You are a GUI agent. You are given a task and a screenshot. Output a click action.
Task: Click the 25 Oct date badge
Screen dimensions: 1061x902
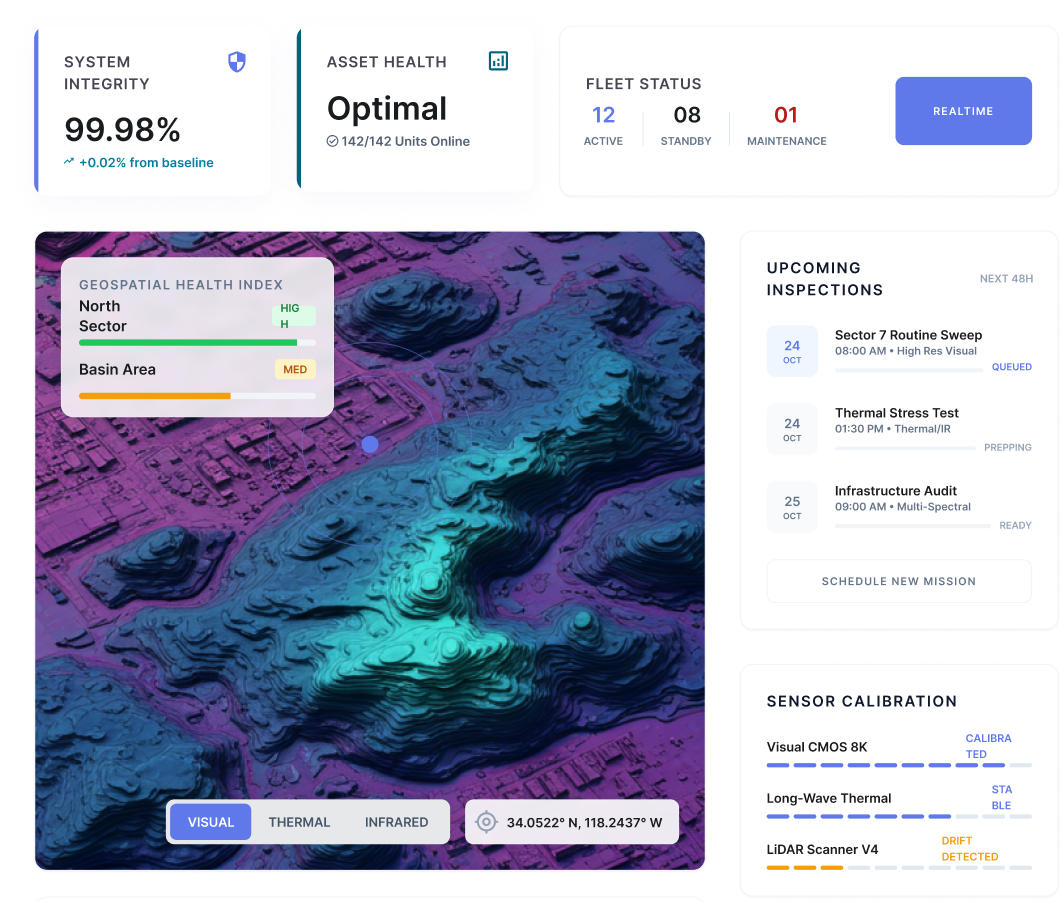coord(792,507)
